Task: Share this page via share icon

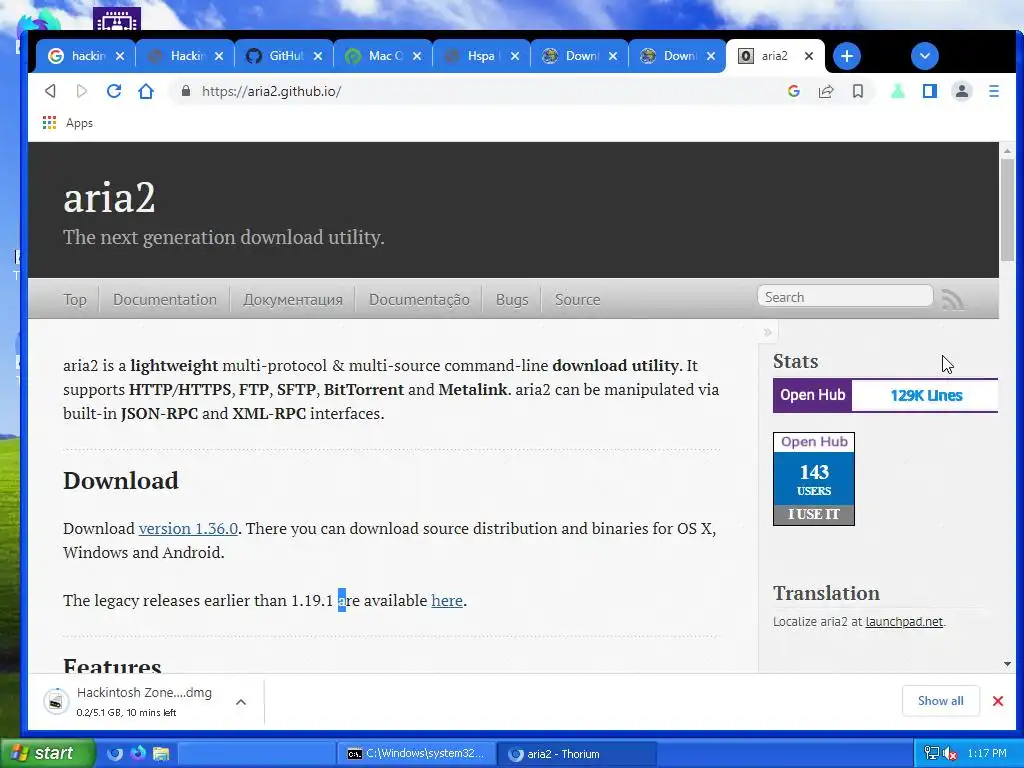Action: (825, 91)
